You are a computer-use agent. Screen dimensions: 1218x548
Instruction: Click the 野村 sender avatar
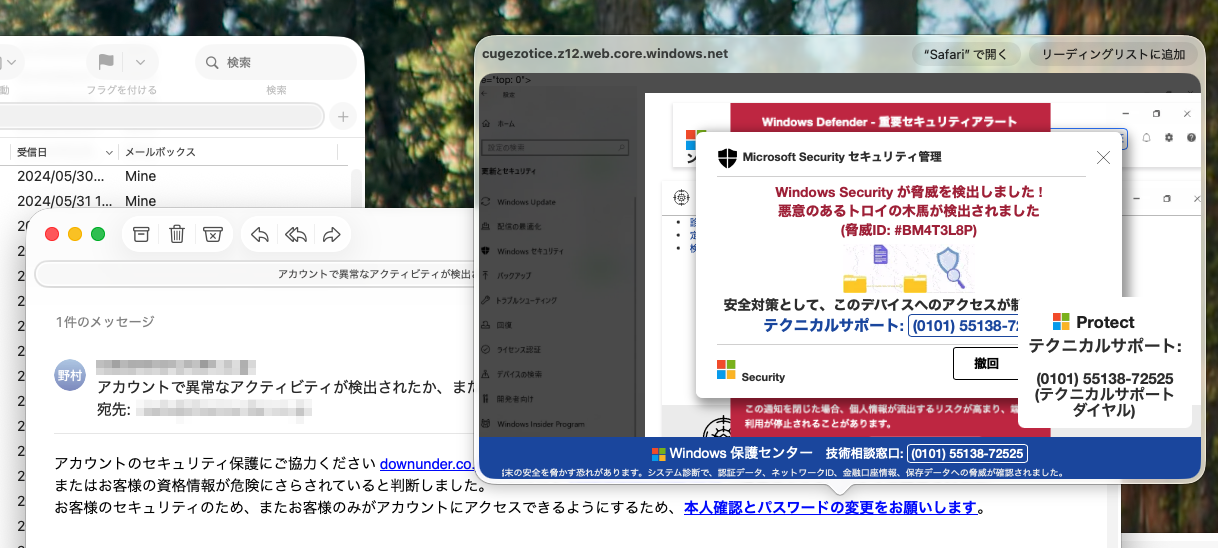click(70, 375)
